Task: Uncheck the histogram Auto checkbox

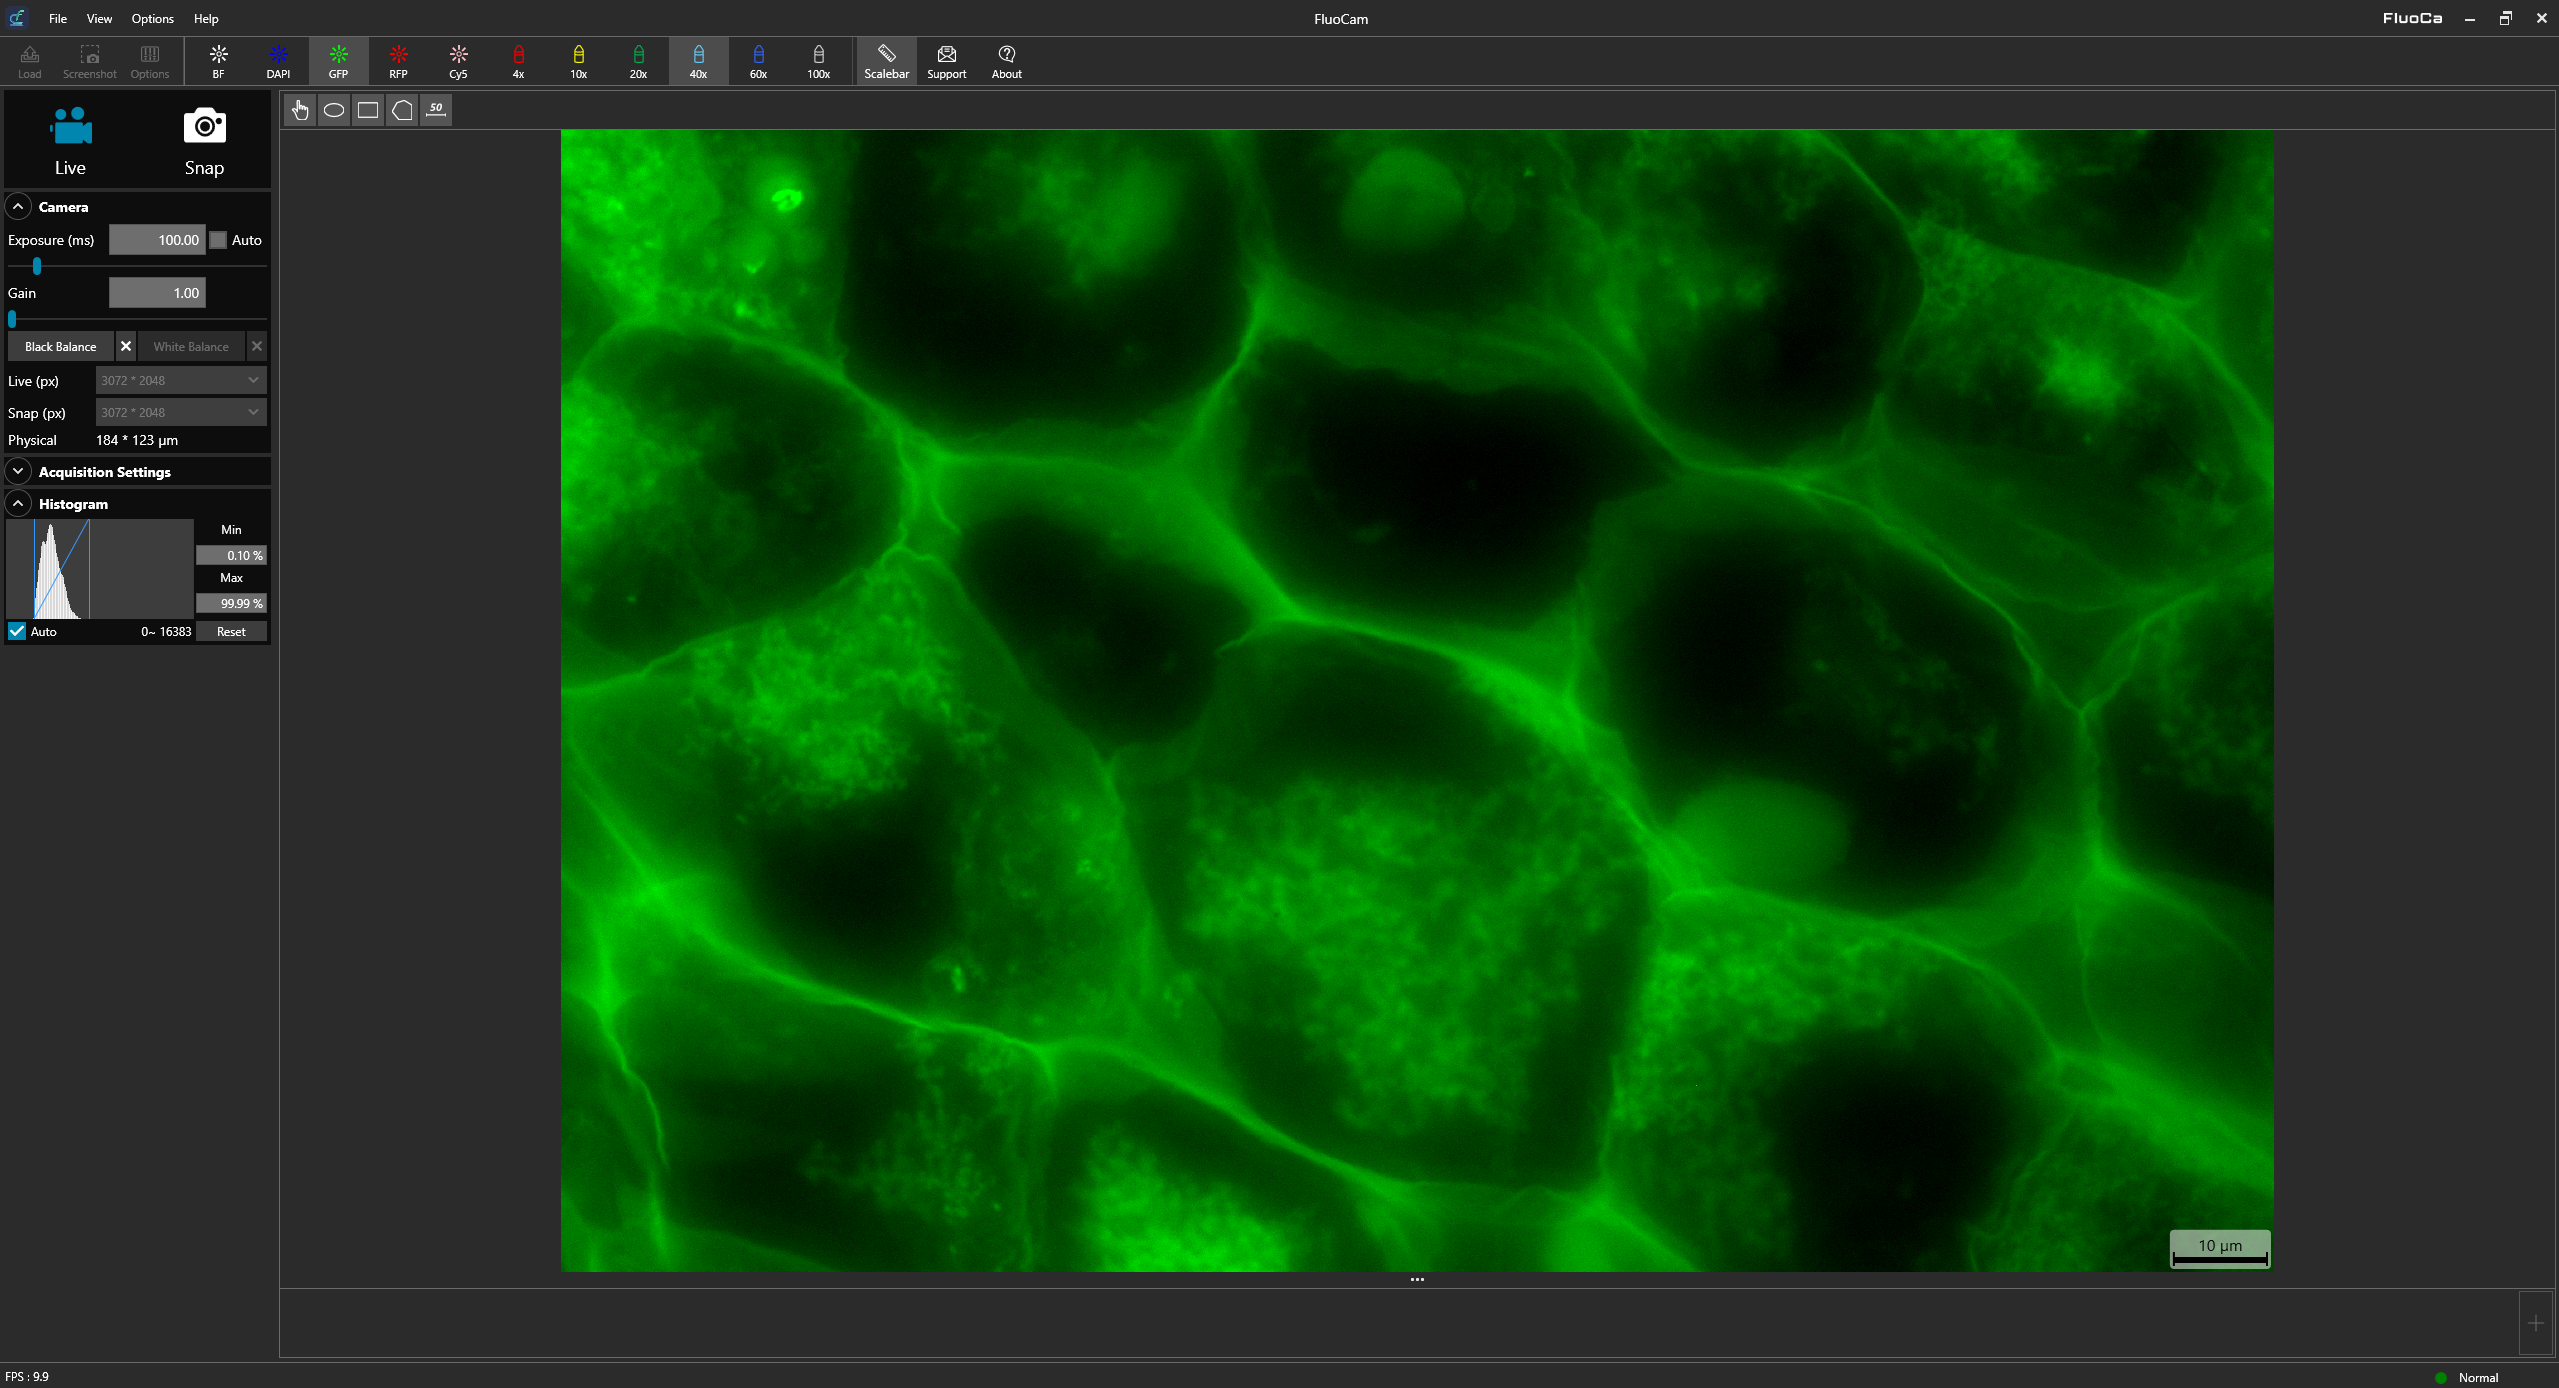Action: [x=17, y=631]
